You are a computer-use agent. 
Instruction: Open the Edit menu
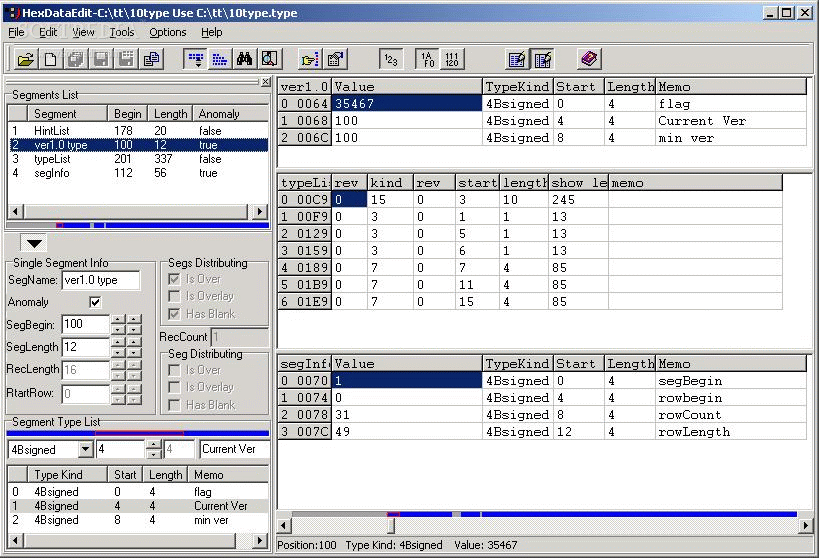48,32
